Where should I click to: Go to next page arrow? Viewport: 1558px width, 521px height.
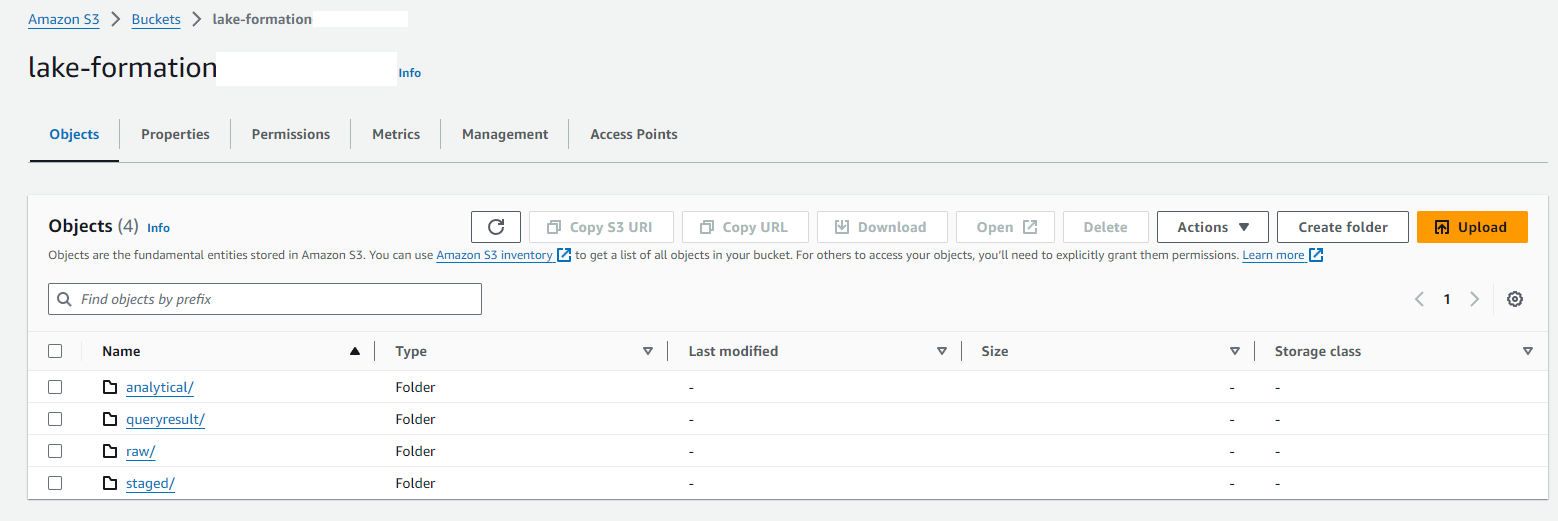click(x=1474, y=299)
